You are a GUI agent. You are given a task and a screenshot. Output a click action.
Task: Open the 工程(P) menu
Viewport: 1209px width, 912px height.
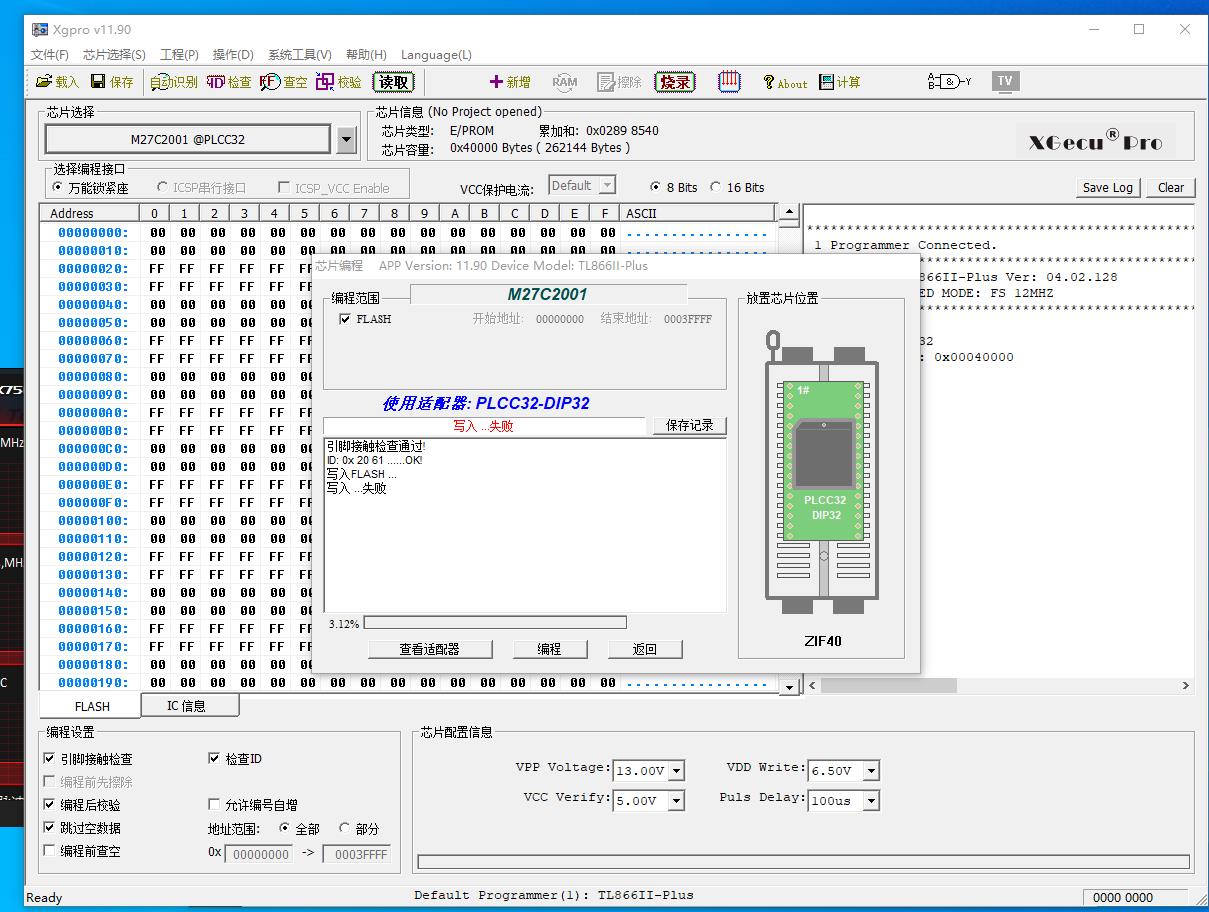[179, 55]
